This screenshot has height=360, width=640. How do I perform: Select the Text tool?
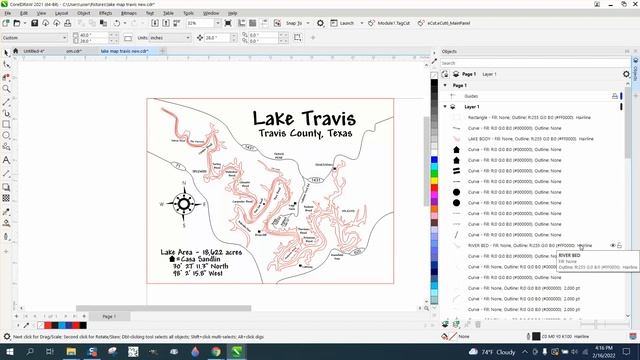6,160
